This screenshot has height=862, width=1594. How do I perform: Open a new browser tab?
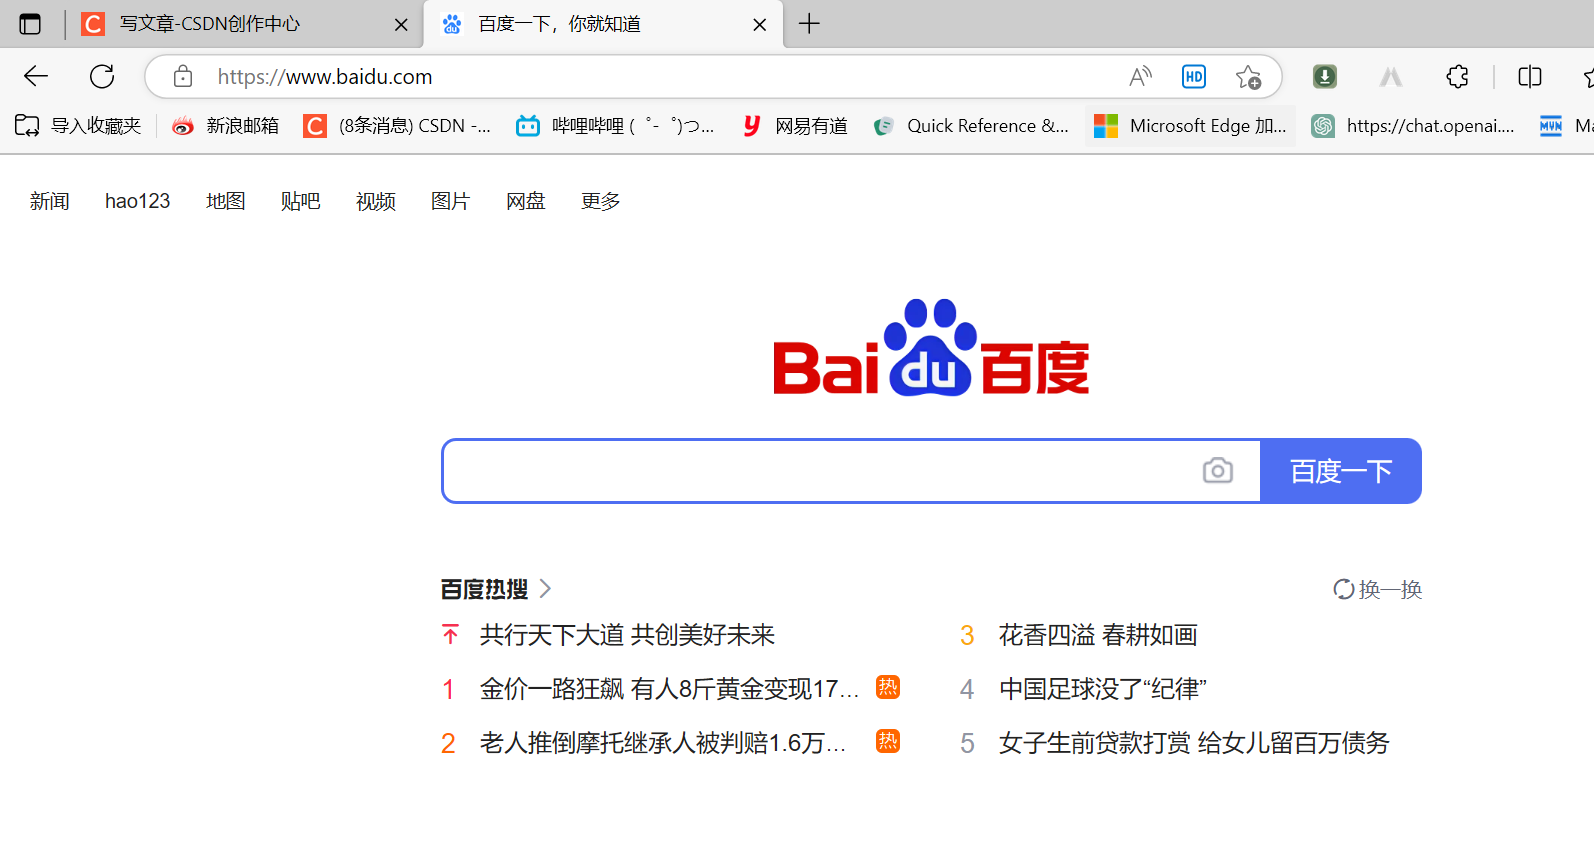tap(810, 24)
